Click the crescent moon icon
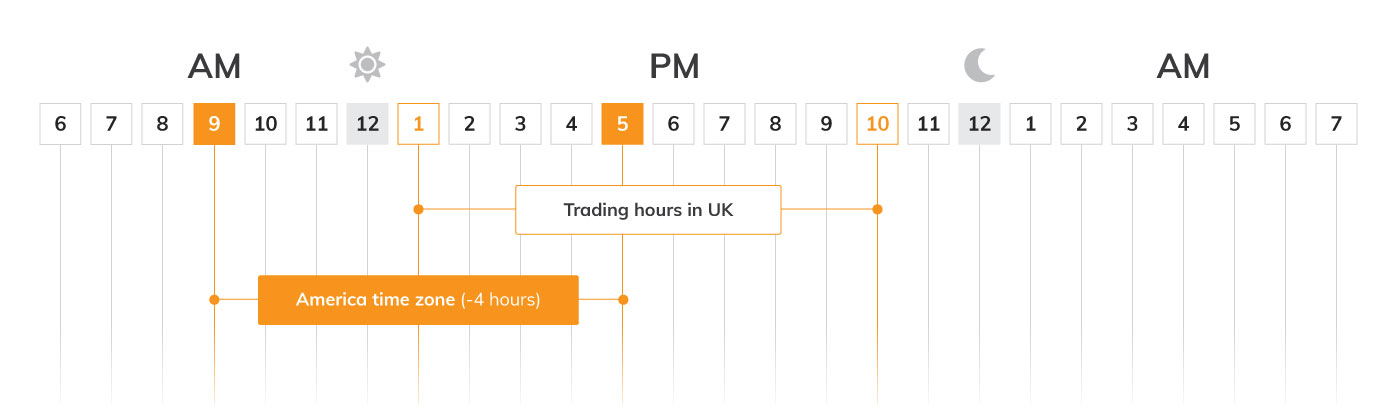 point(980,66)
